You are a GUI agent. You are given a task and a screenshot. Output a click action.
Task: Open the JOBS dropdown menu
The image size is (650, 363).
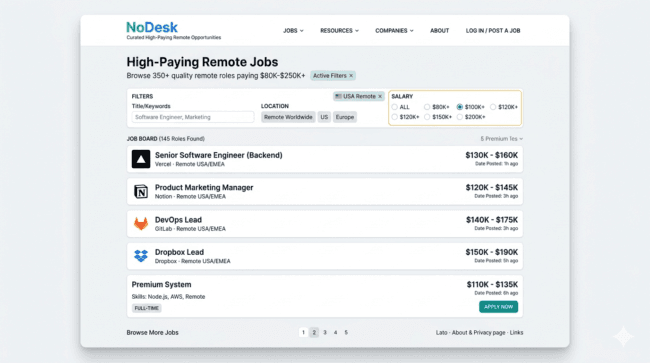click(293, 31)
